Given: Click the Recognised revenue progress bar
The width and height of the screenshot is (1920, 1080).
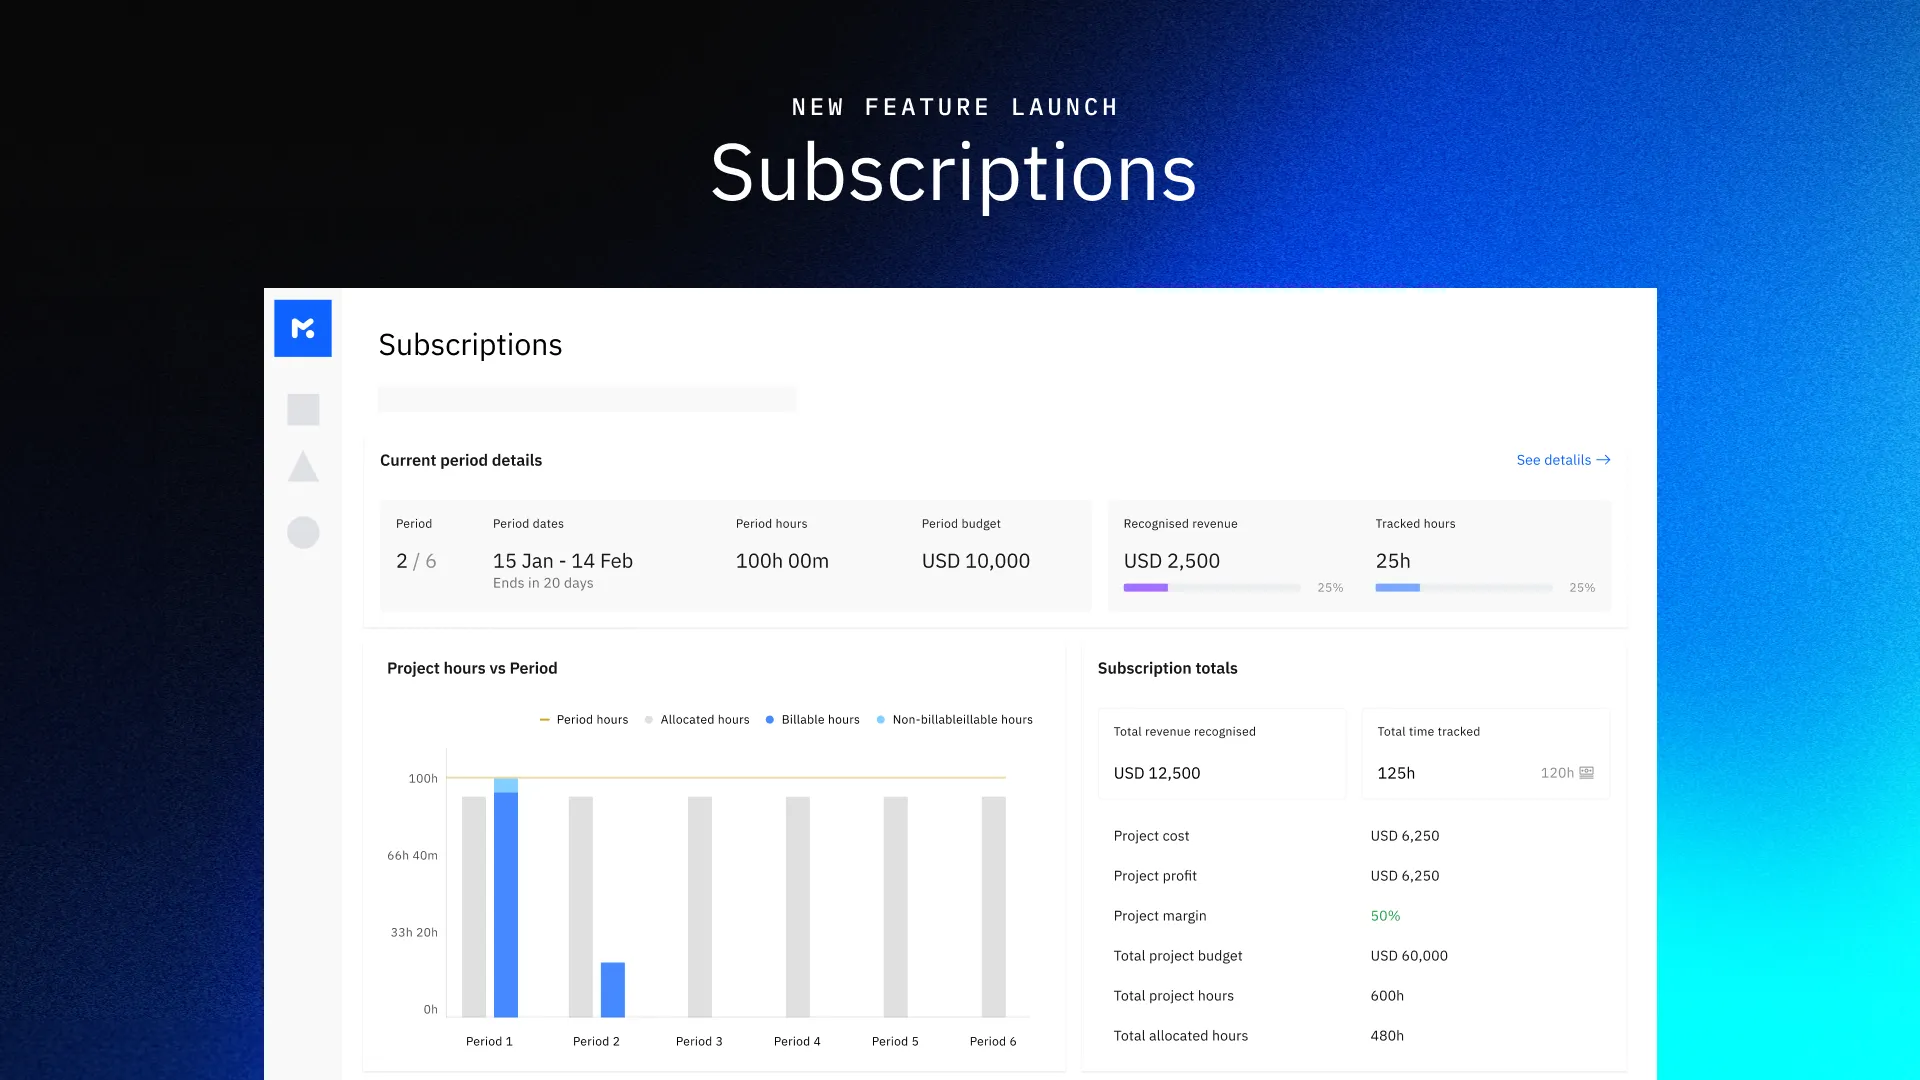Looking at the screenshot, I should tap(1211, 588).
